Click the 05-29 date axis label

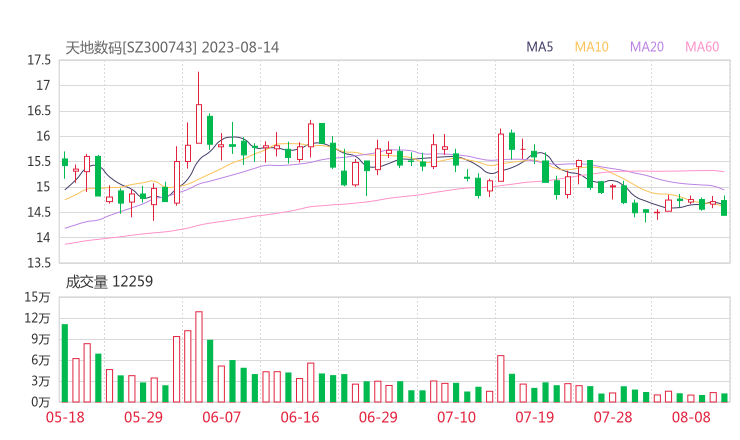(143, 417)
